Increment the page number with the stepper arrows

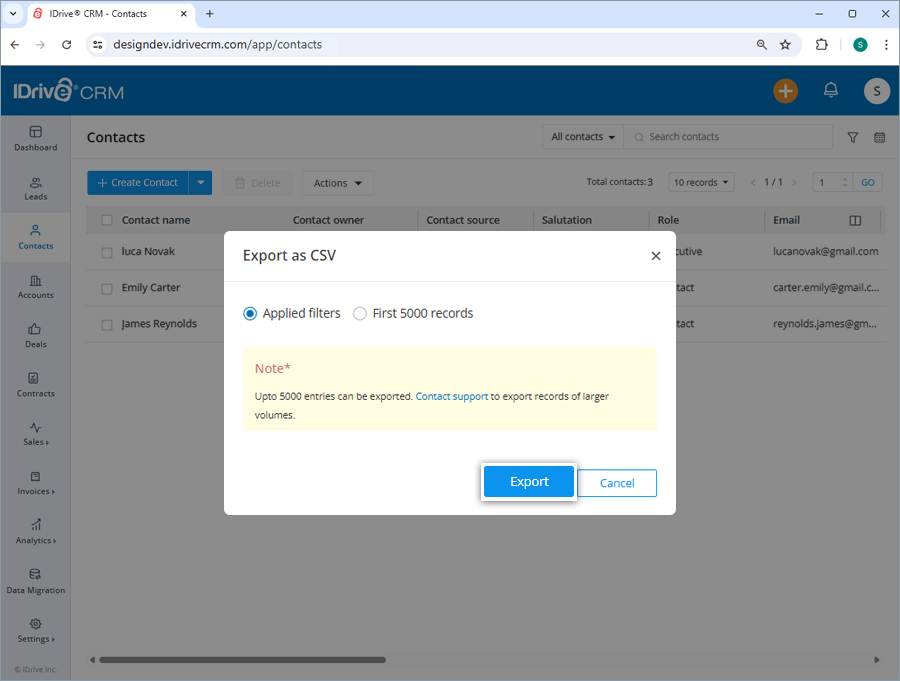pyautogui.click(x=845, y=178)
